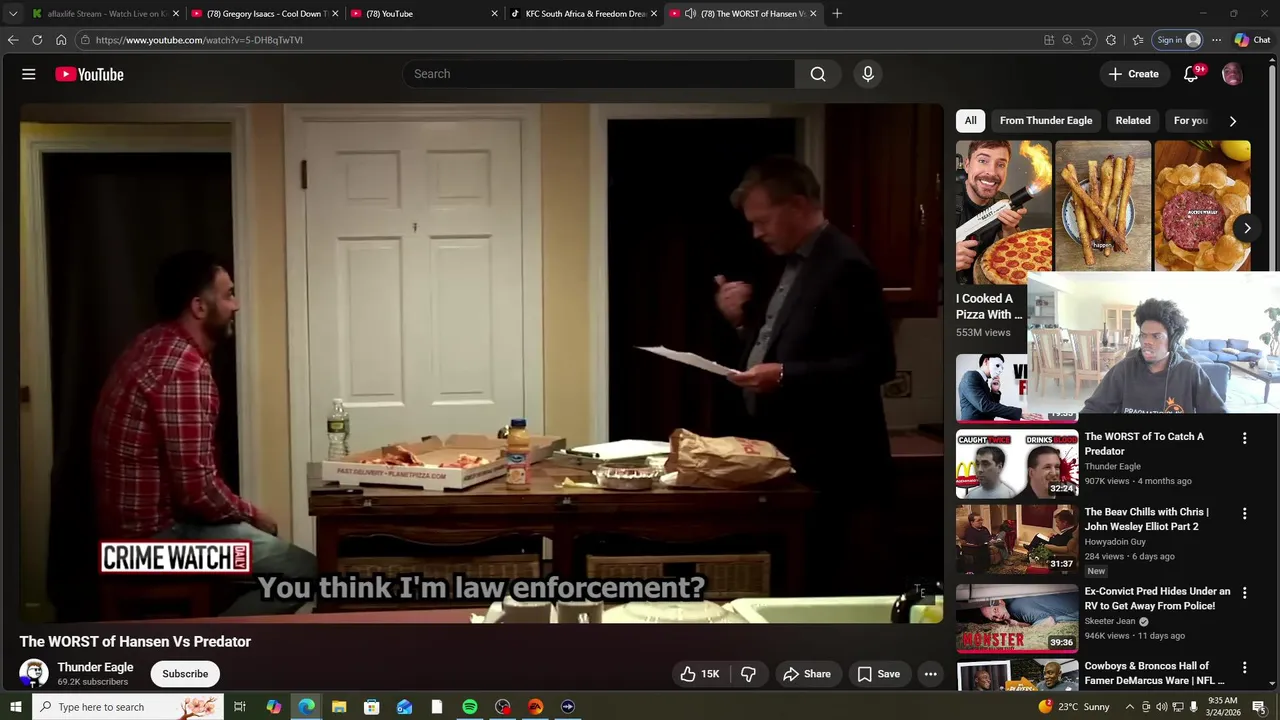Open options for The Beav Chills with Chris
The width and height of the screenshot is (1280, 720).
tap(1245, 513)
